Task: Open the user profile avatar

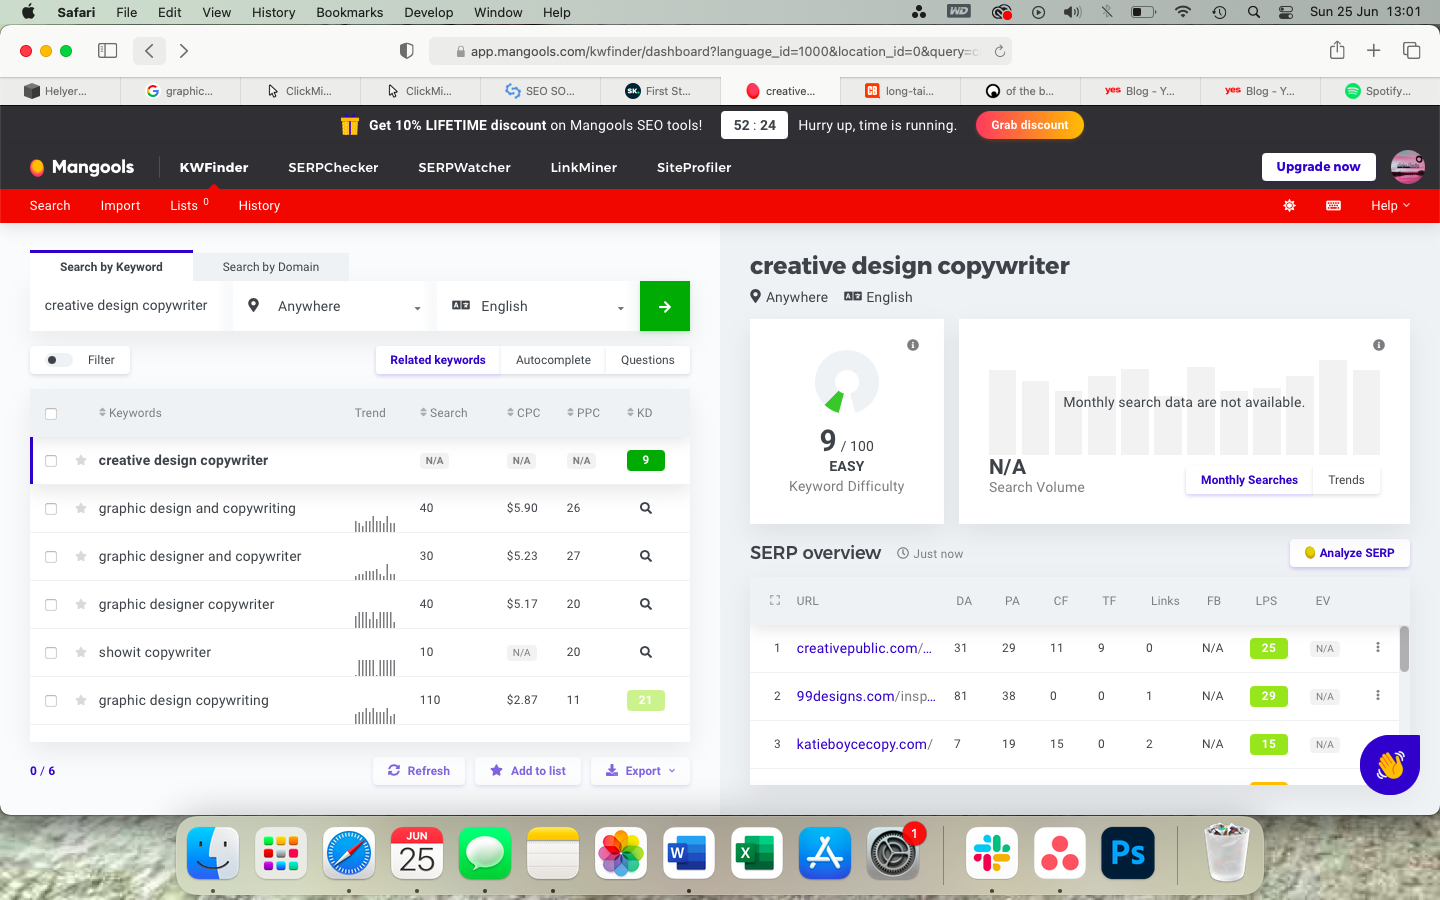Action: pyautogui.click(x=1408, y=167)
